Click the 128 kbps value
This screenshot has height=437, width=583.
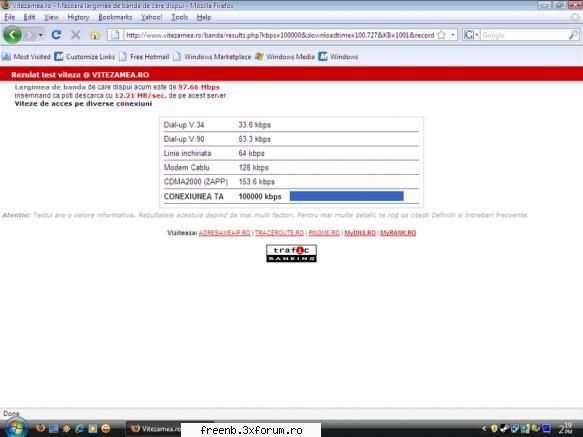[254, 167]
